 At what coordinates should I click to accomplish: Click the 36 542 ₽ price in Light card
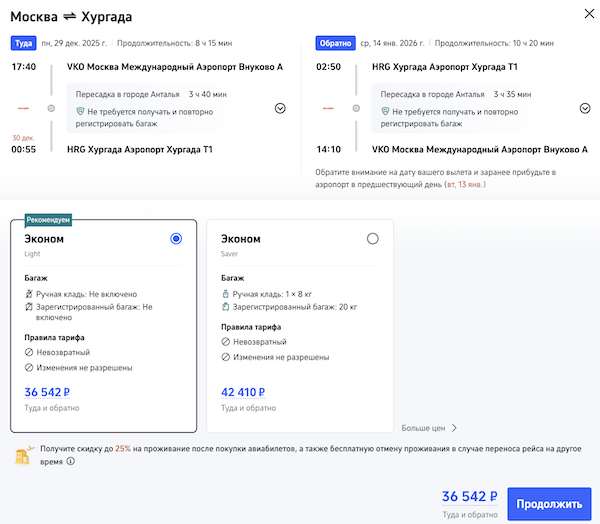(46, 392)
